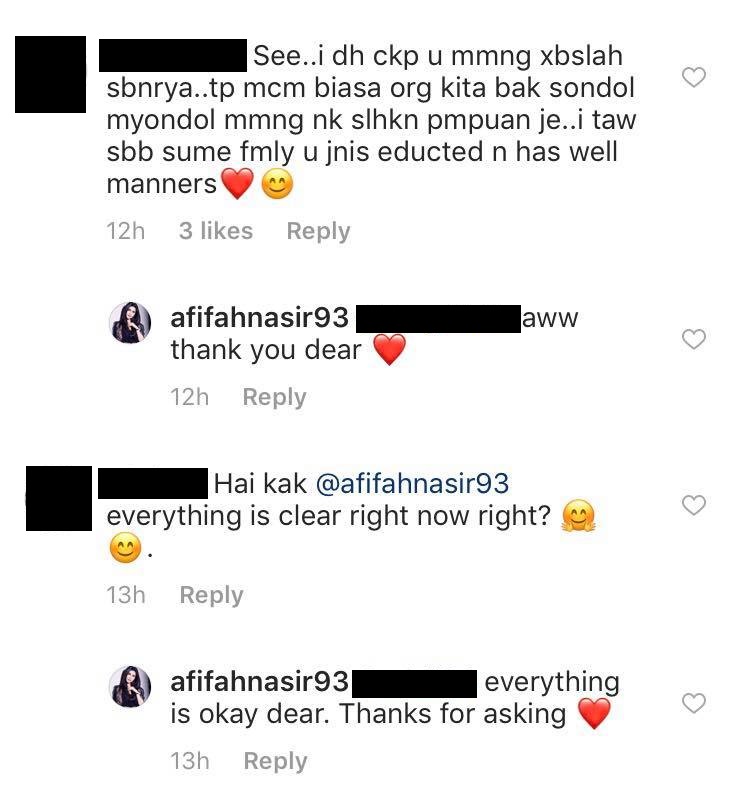Like the 'See..i dh ckp' comment heart
Viewport: 750px width, 787px height.
694,77
